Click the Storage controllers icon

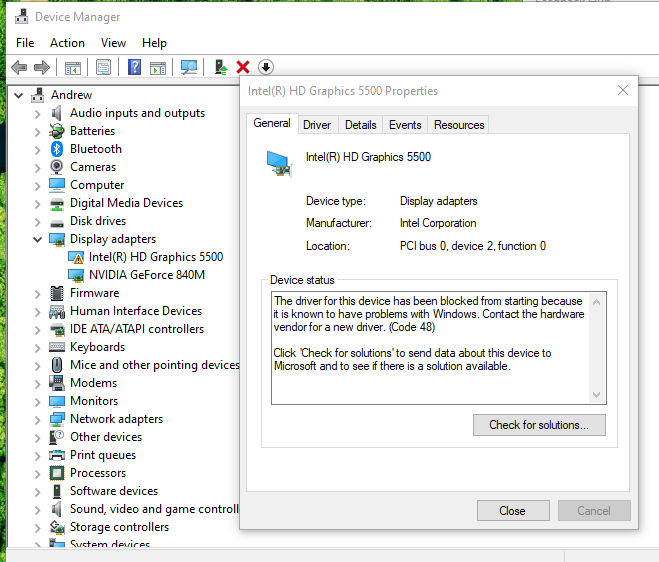click(57, 527)
